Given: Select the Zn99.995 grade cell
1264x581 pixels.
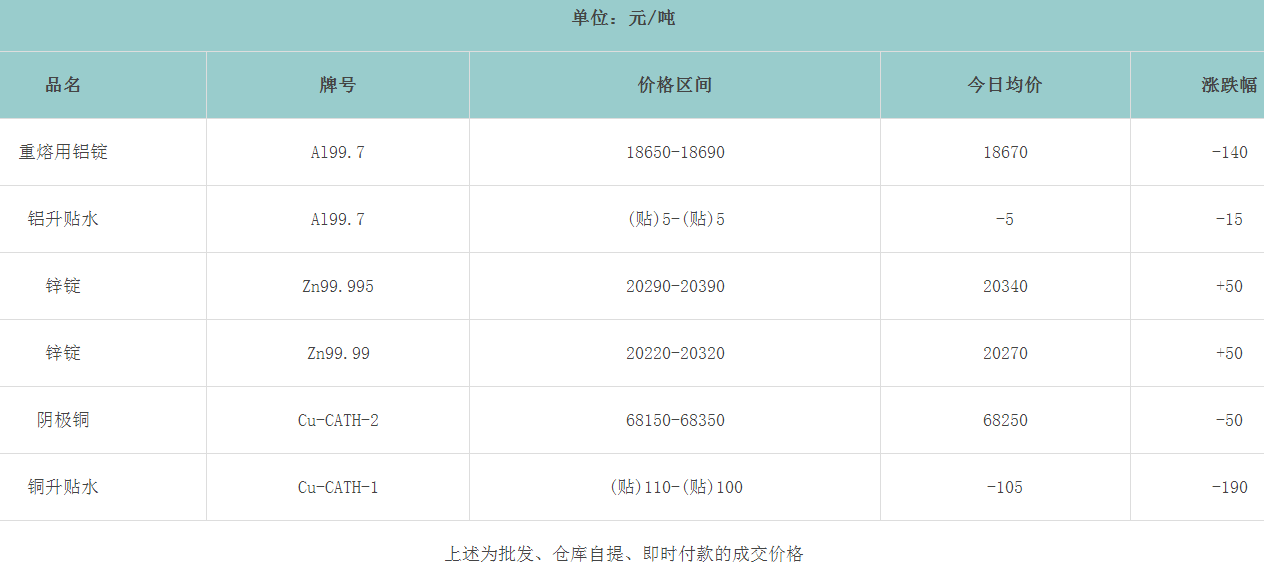Looking at the screenshot, I should [x=338, y=286].
